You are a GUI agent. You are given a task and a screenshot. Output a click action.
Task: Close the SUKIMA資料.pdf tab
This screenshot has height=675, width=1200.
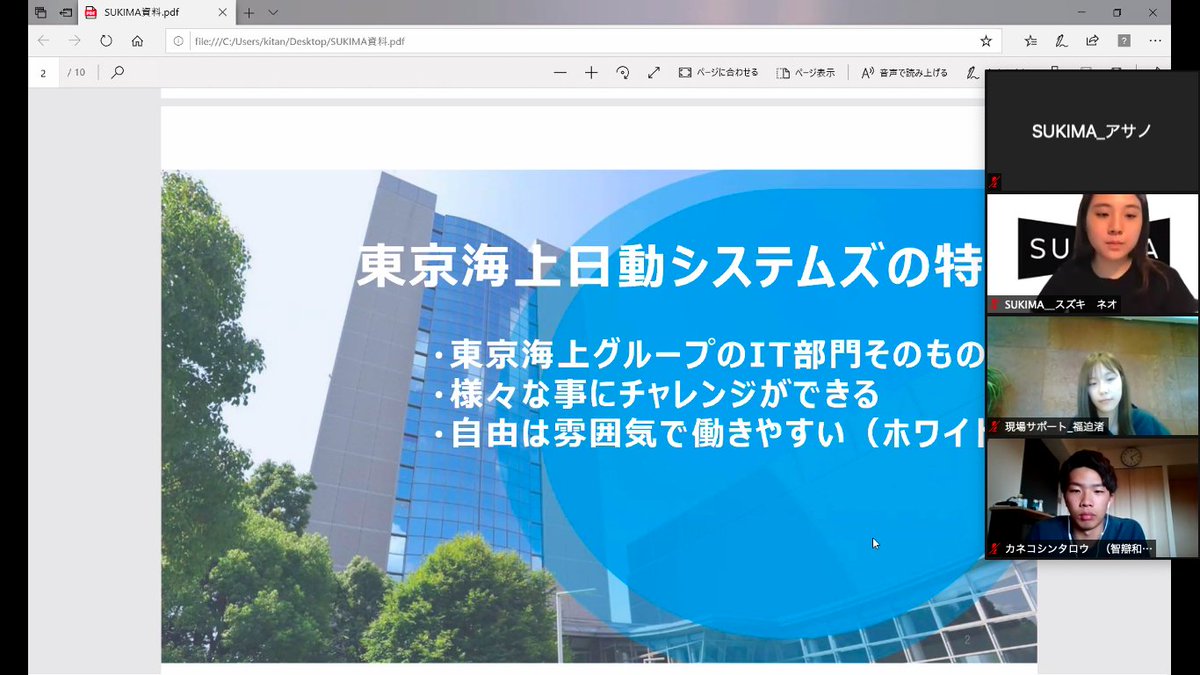pos(222,13)
